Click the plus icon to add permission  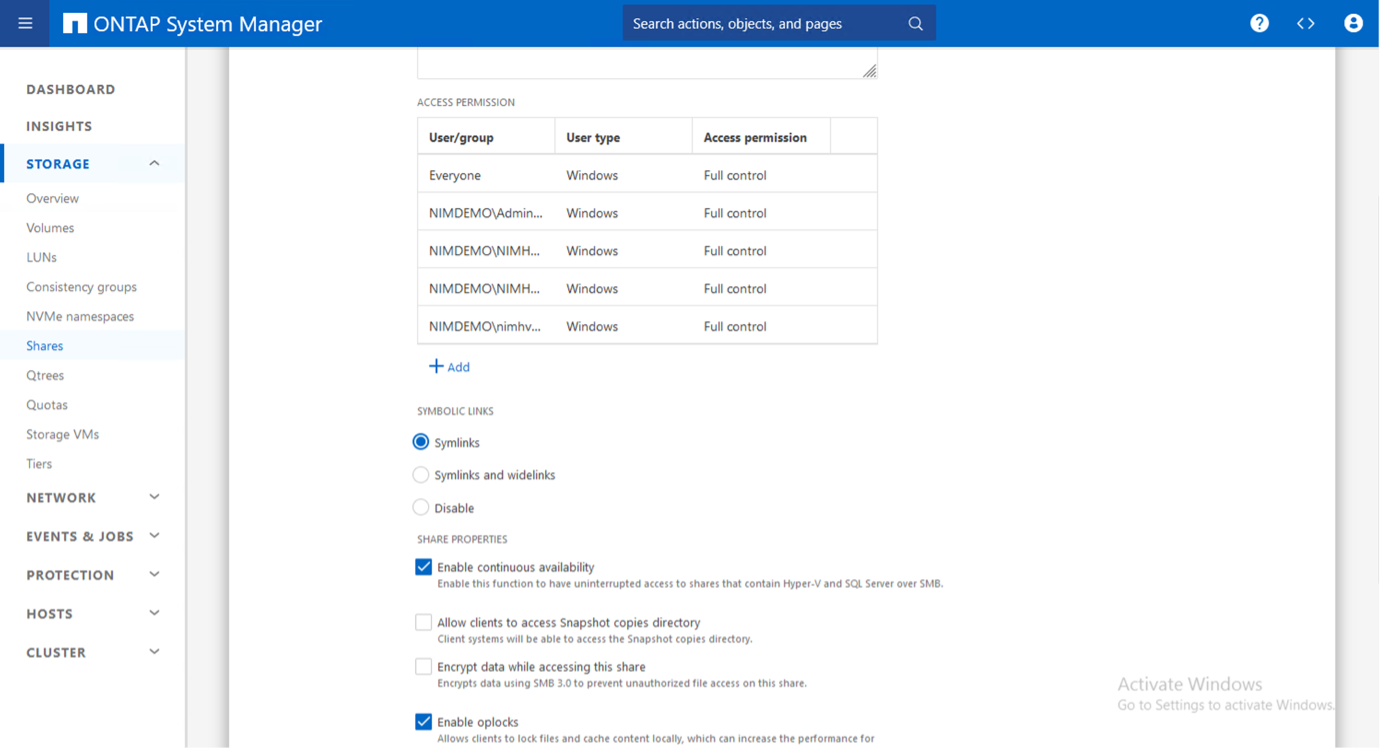click(x=436, y=367)
